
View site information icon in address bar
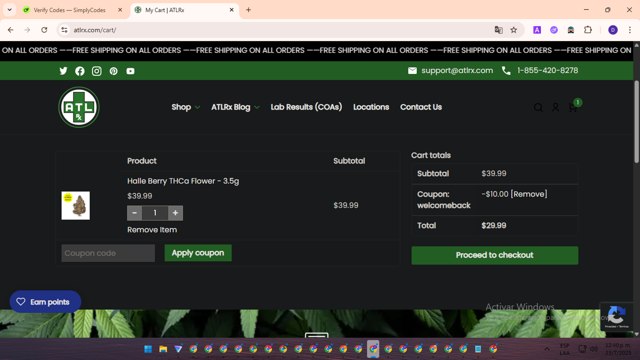pos(64,30)
